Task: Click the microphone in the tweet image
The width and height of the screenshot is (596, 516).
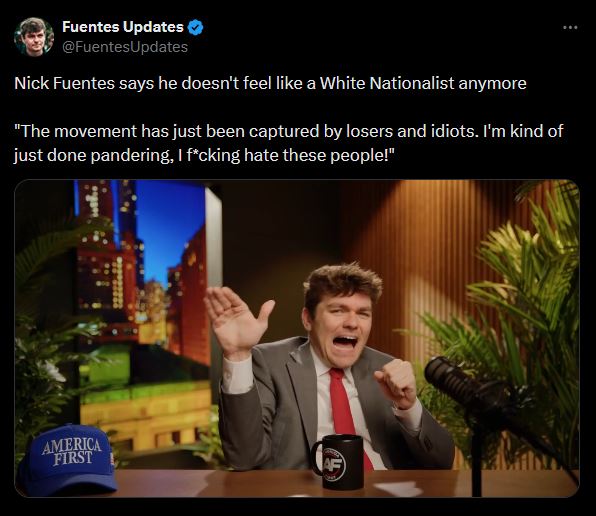Action: point(468,386)
